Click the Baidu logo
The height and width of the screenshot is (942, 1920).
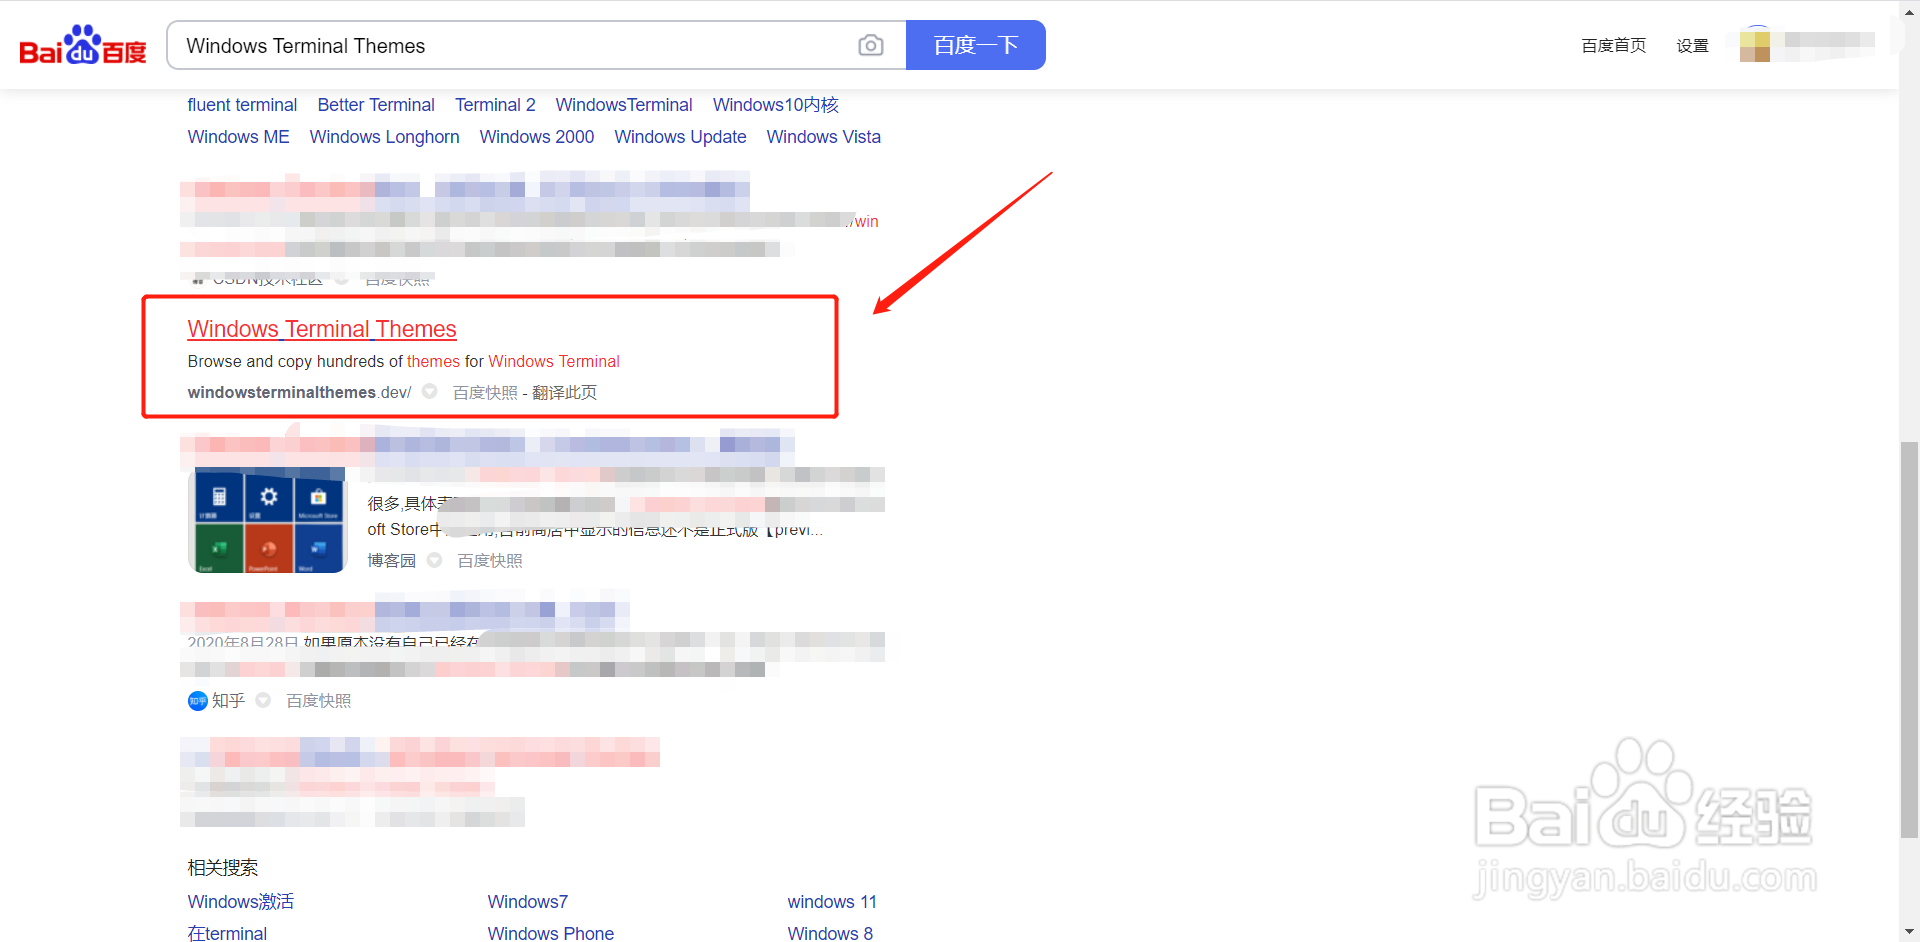tap(83, 45)
